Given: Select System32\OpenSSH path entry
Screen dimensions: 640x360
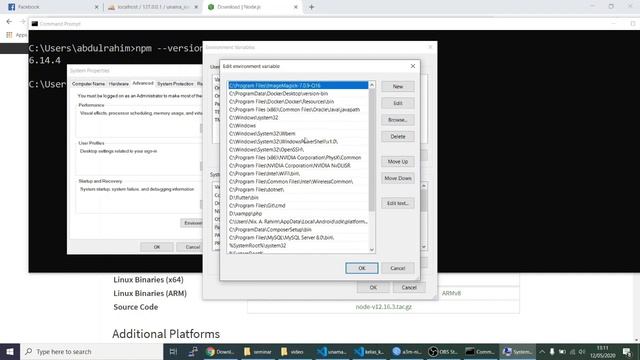Looking at the screenshot, I should click(298, 149).
